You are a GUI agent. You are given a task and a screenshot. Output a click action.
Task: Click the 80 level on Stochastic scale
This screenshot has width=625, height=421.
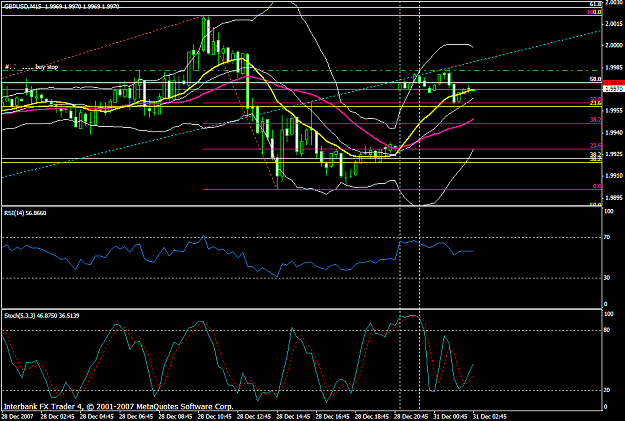[607, 330]
